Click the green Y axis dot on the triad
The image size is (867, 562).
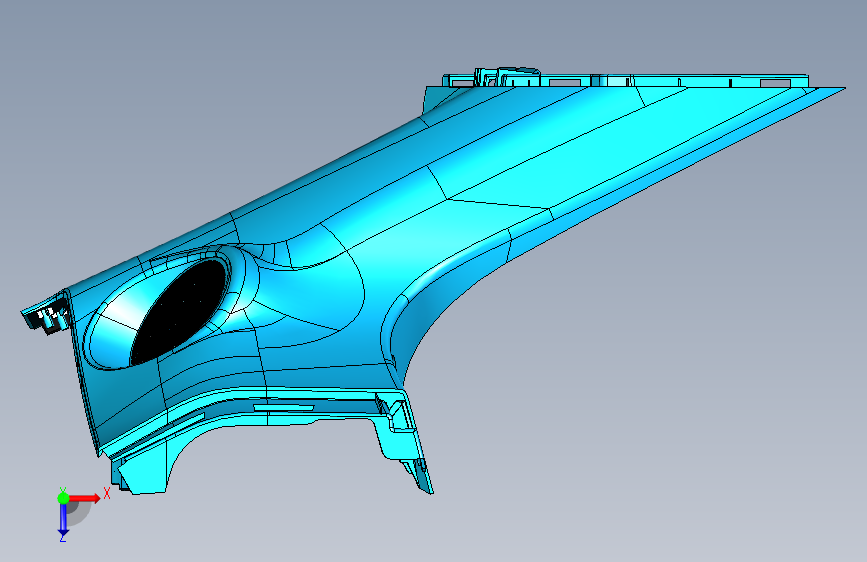pyautogui.click(x=63, y=498)
